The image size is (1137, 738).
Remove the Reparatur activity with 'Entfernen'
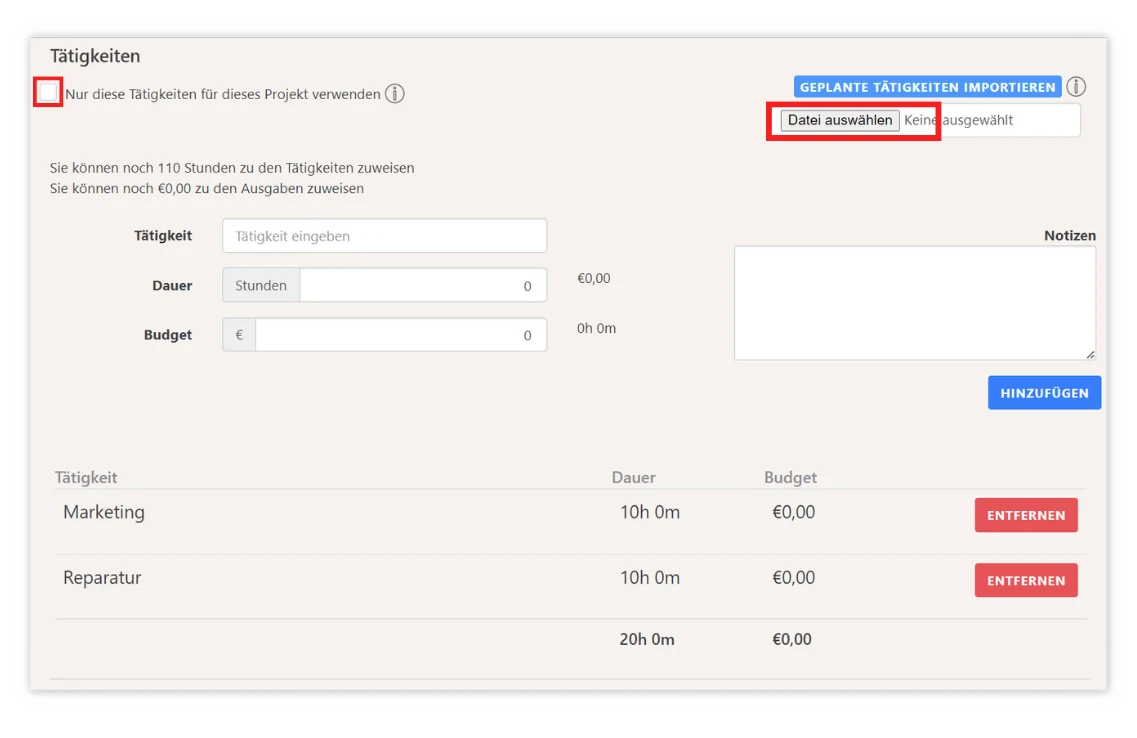(1025, 580)
